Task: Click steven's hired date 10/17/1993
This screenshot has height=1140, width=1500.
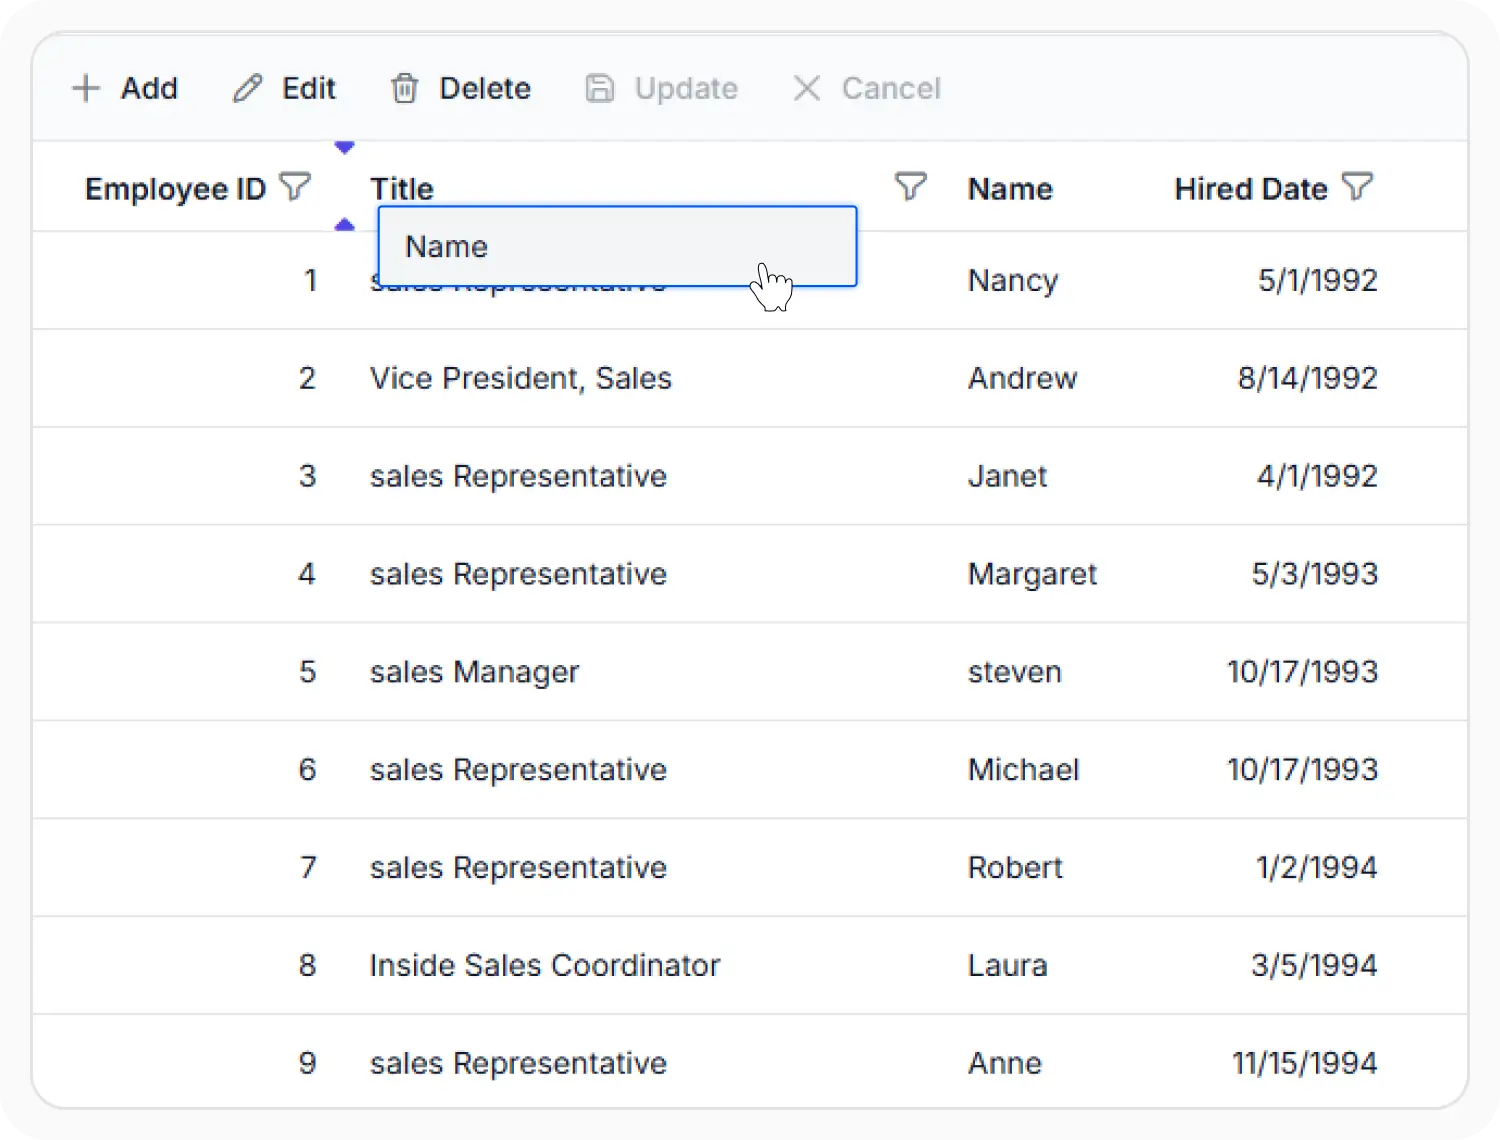Action: pos(1302,672)
